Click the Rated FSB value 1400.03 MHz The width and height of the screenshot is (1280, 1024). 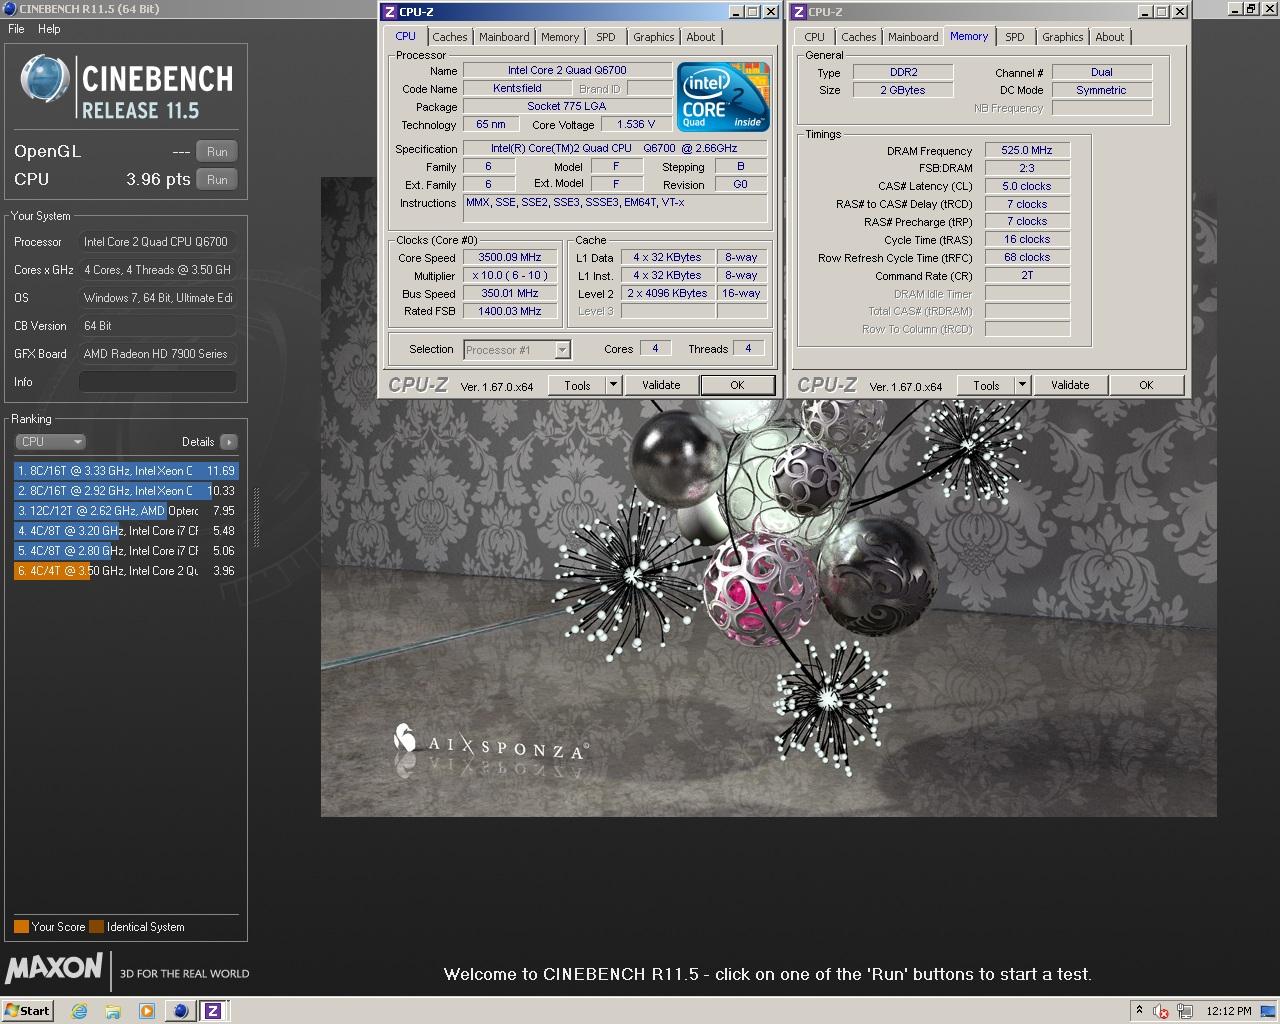510,312
